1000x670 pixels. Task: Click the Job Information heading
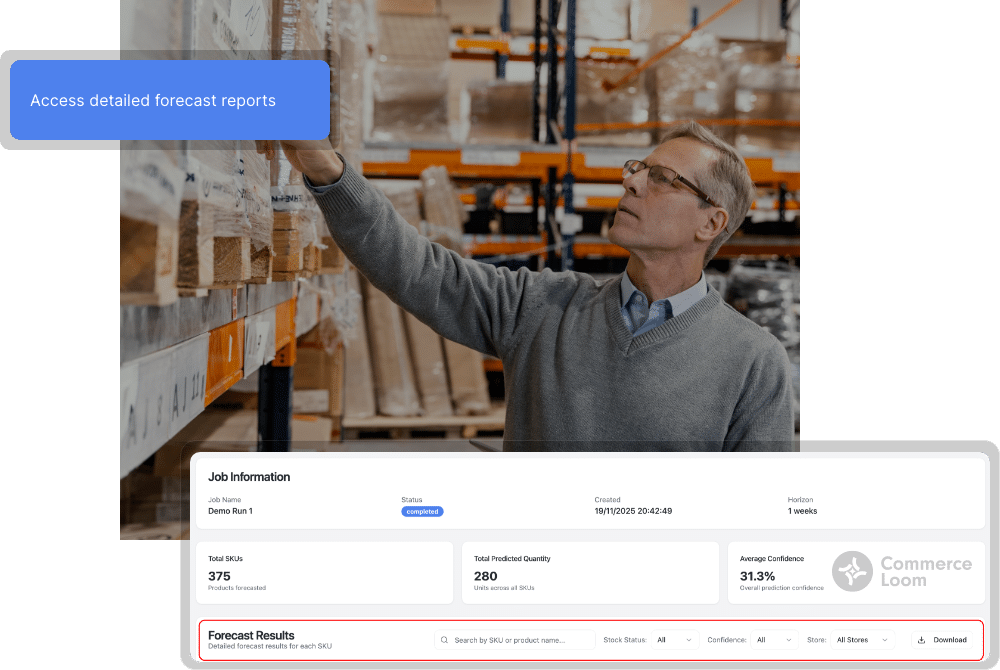[249, 477]
